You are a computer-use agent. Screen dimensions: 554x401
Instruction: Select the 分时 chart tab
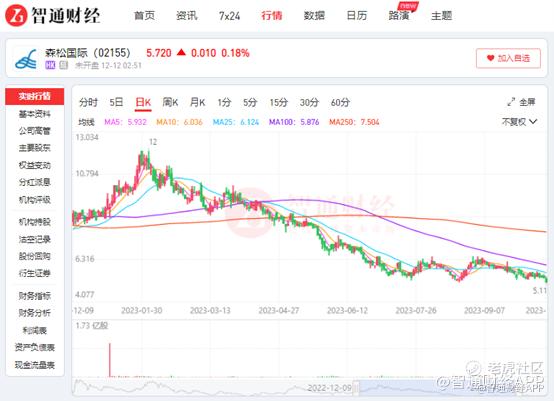88,102
